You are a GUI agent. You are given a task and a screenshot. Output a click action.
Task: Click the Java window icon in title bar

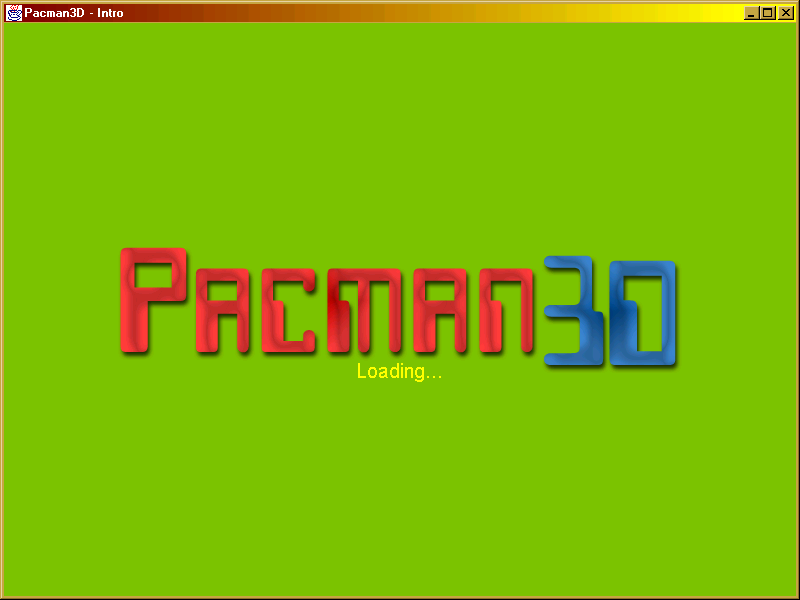14,13
